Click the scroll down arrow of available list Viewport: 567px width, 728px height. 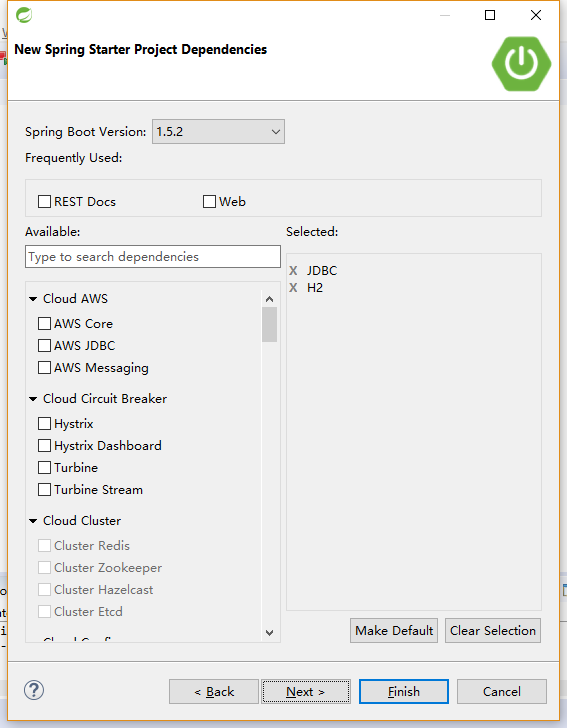(269, 632)
